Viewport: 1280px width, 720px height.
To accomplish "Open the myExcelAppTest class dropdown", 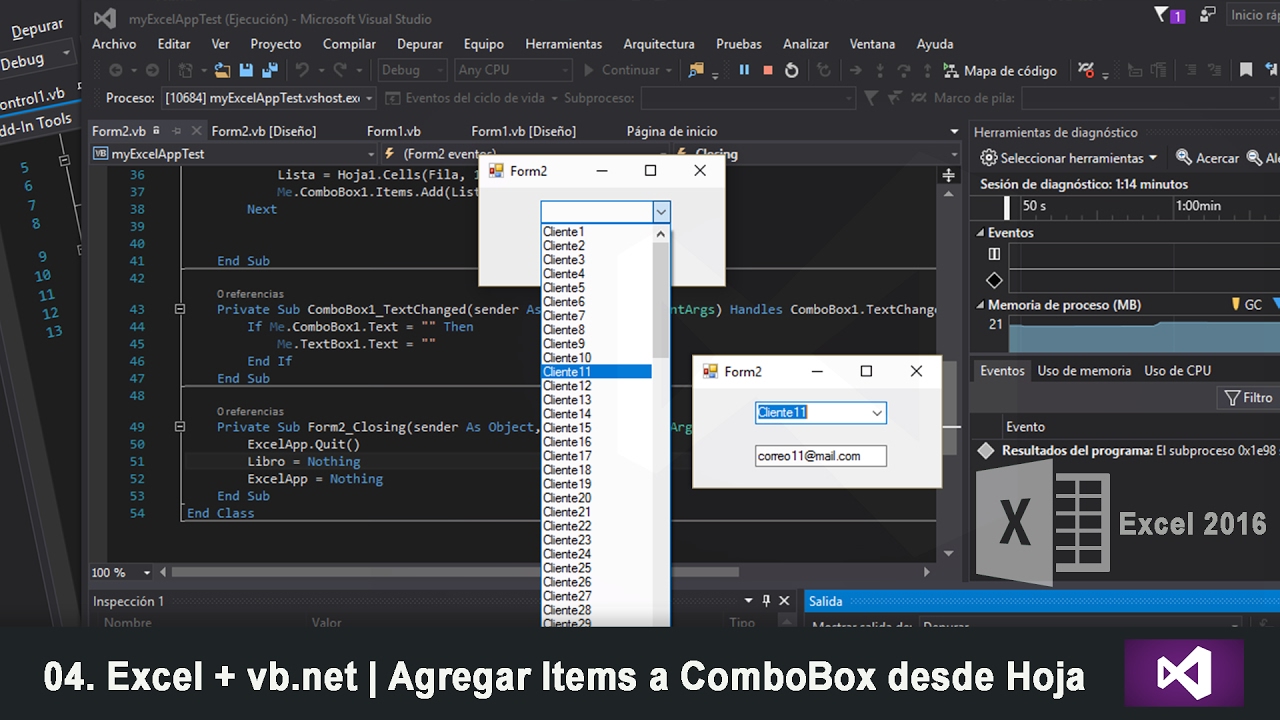I will pyautogui.click(x=233, y=154).
